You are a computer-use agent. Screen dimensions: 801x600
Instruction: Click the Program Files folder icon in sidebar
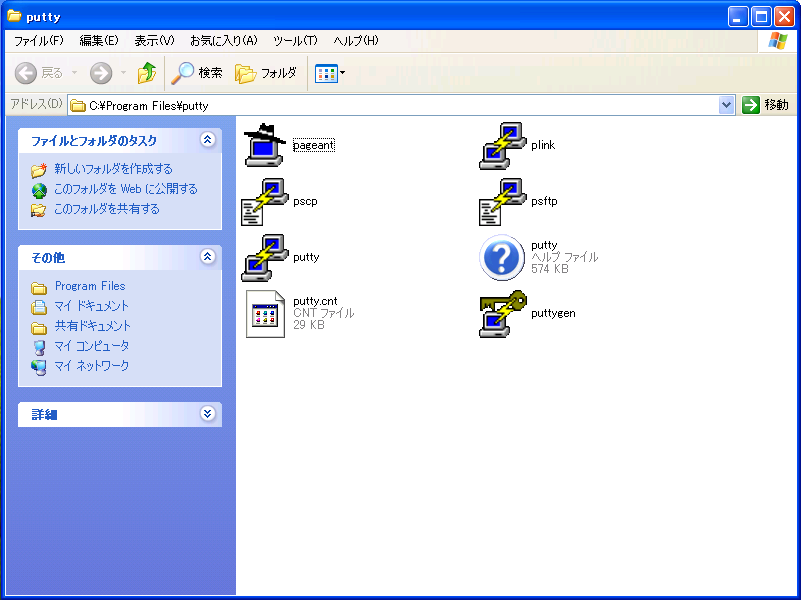tap(39, 288)
